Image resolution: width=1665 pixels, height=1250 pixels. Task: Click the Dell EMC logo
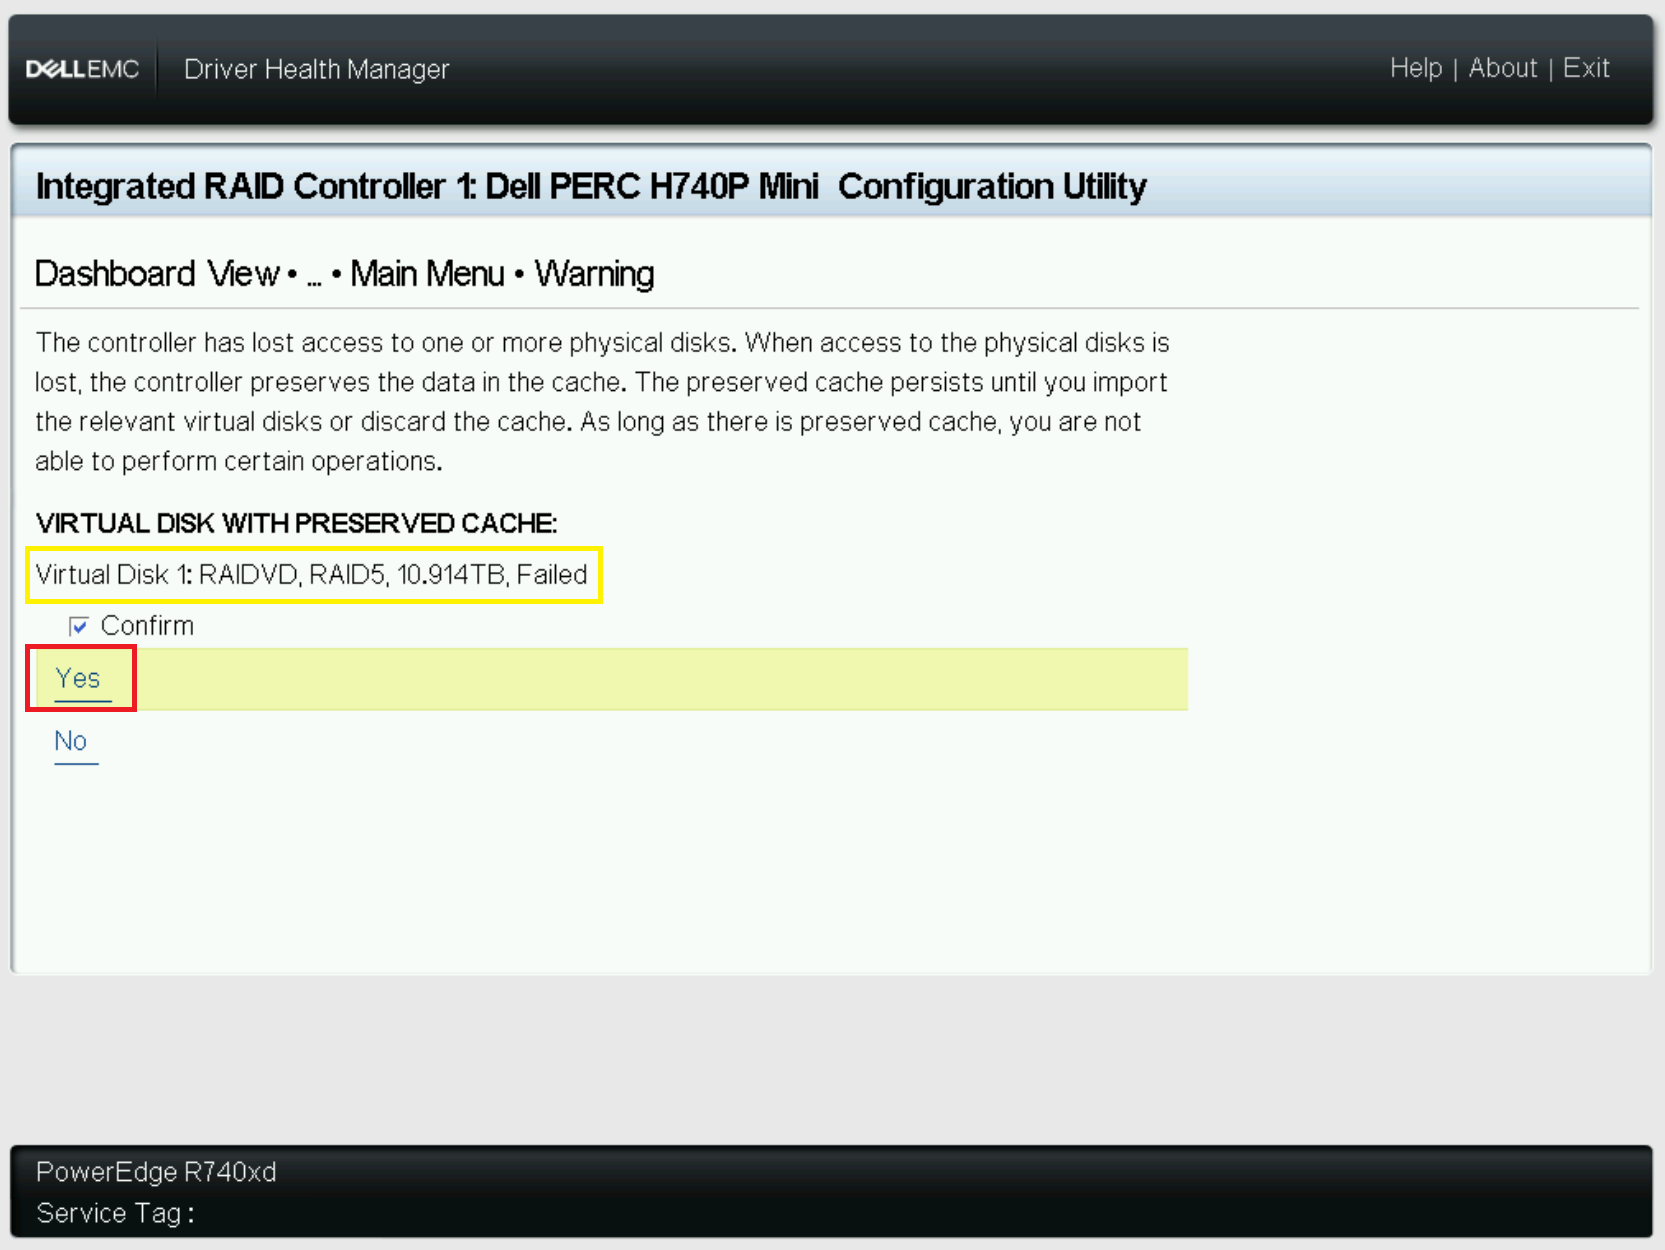click(x=80, y=68)
